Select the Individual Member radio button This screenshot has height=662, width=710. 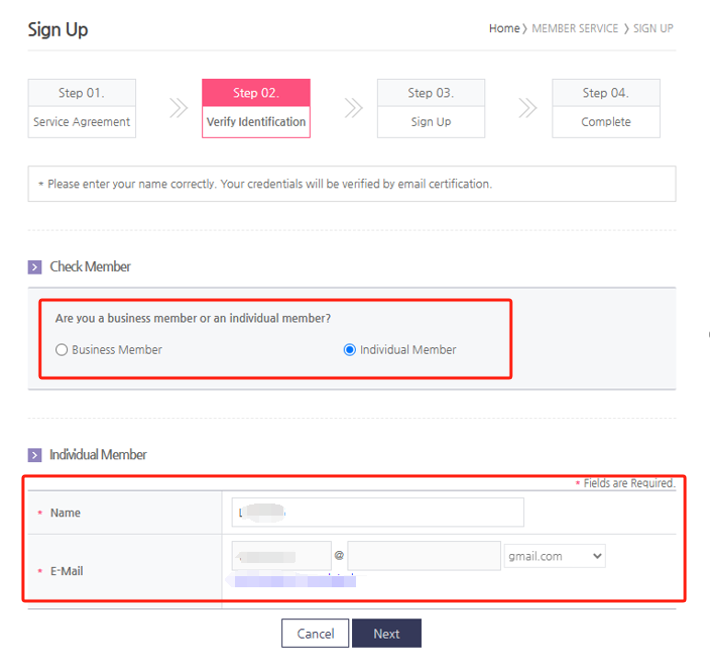tap(350, 350)
